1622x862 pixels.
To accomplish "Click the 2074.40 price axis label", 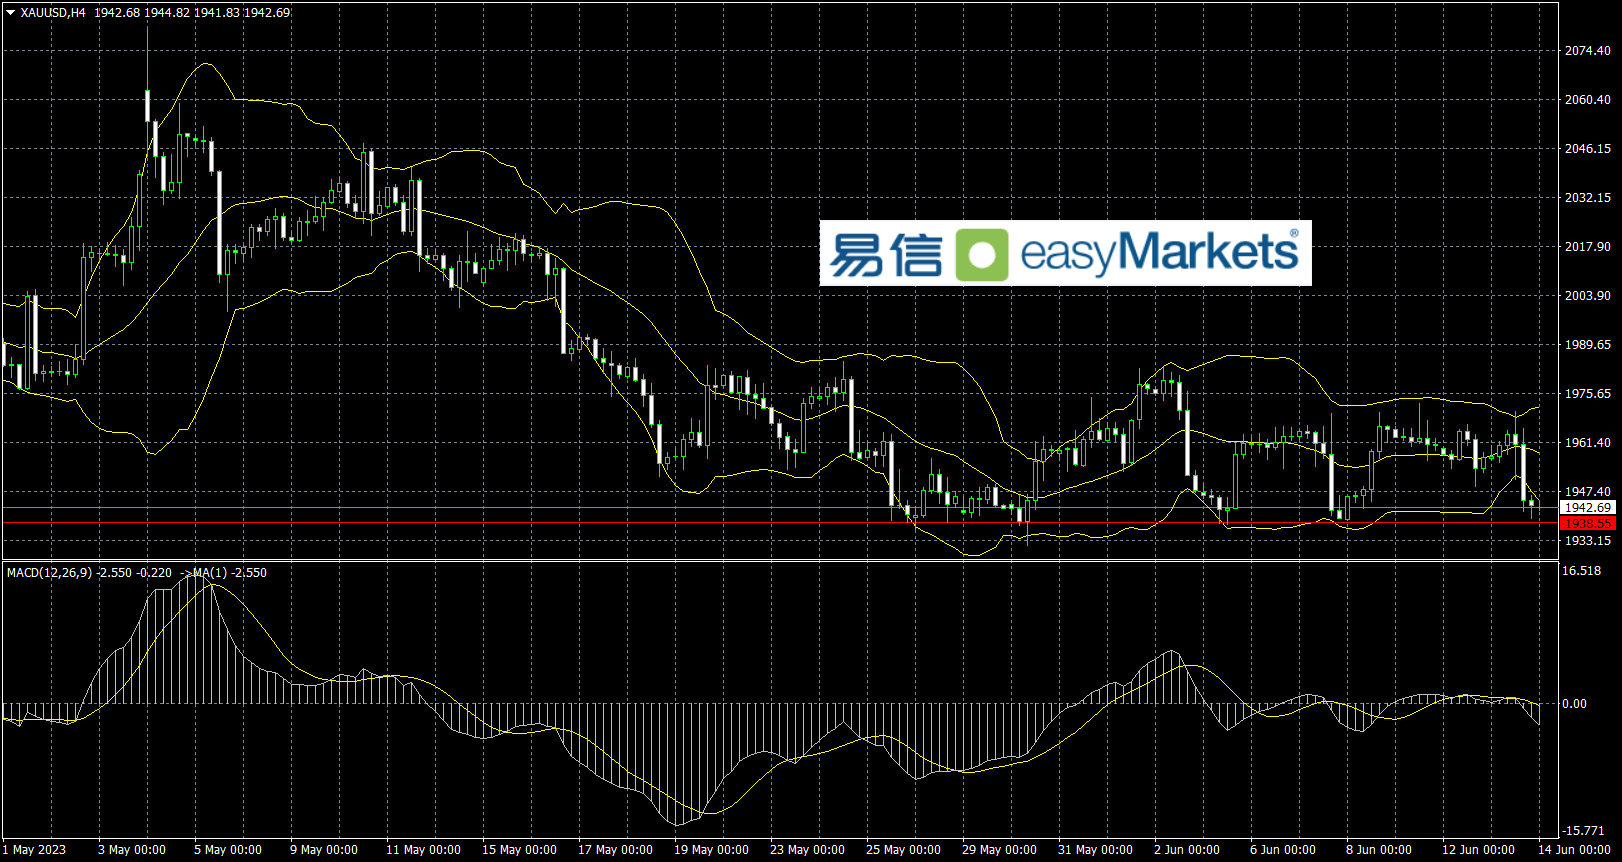I will pyautogui.click(x=1588, y=51).
